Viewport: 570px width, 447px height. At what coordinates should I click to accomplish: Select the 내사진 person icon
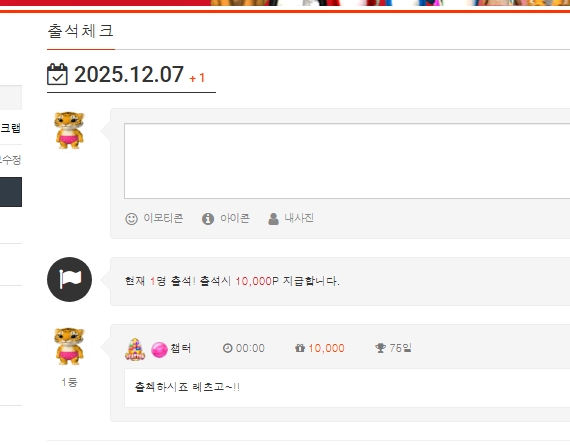point(273,219)
